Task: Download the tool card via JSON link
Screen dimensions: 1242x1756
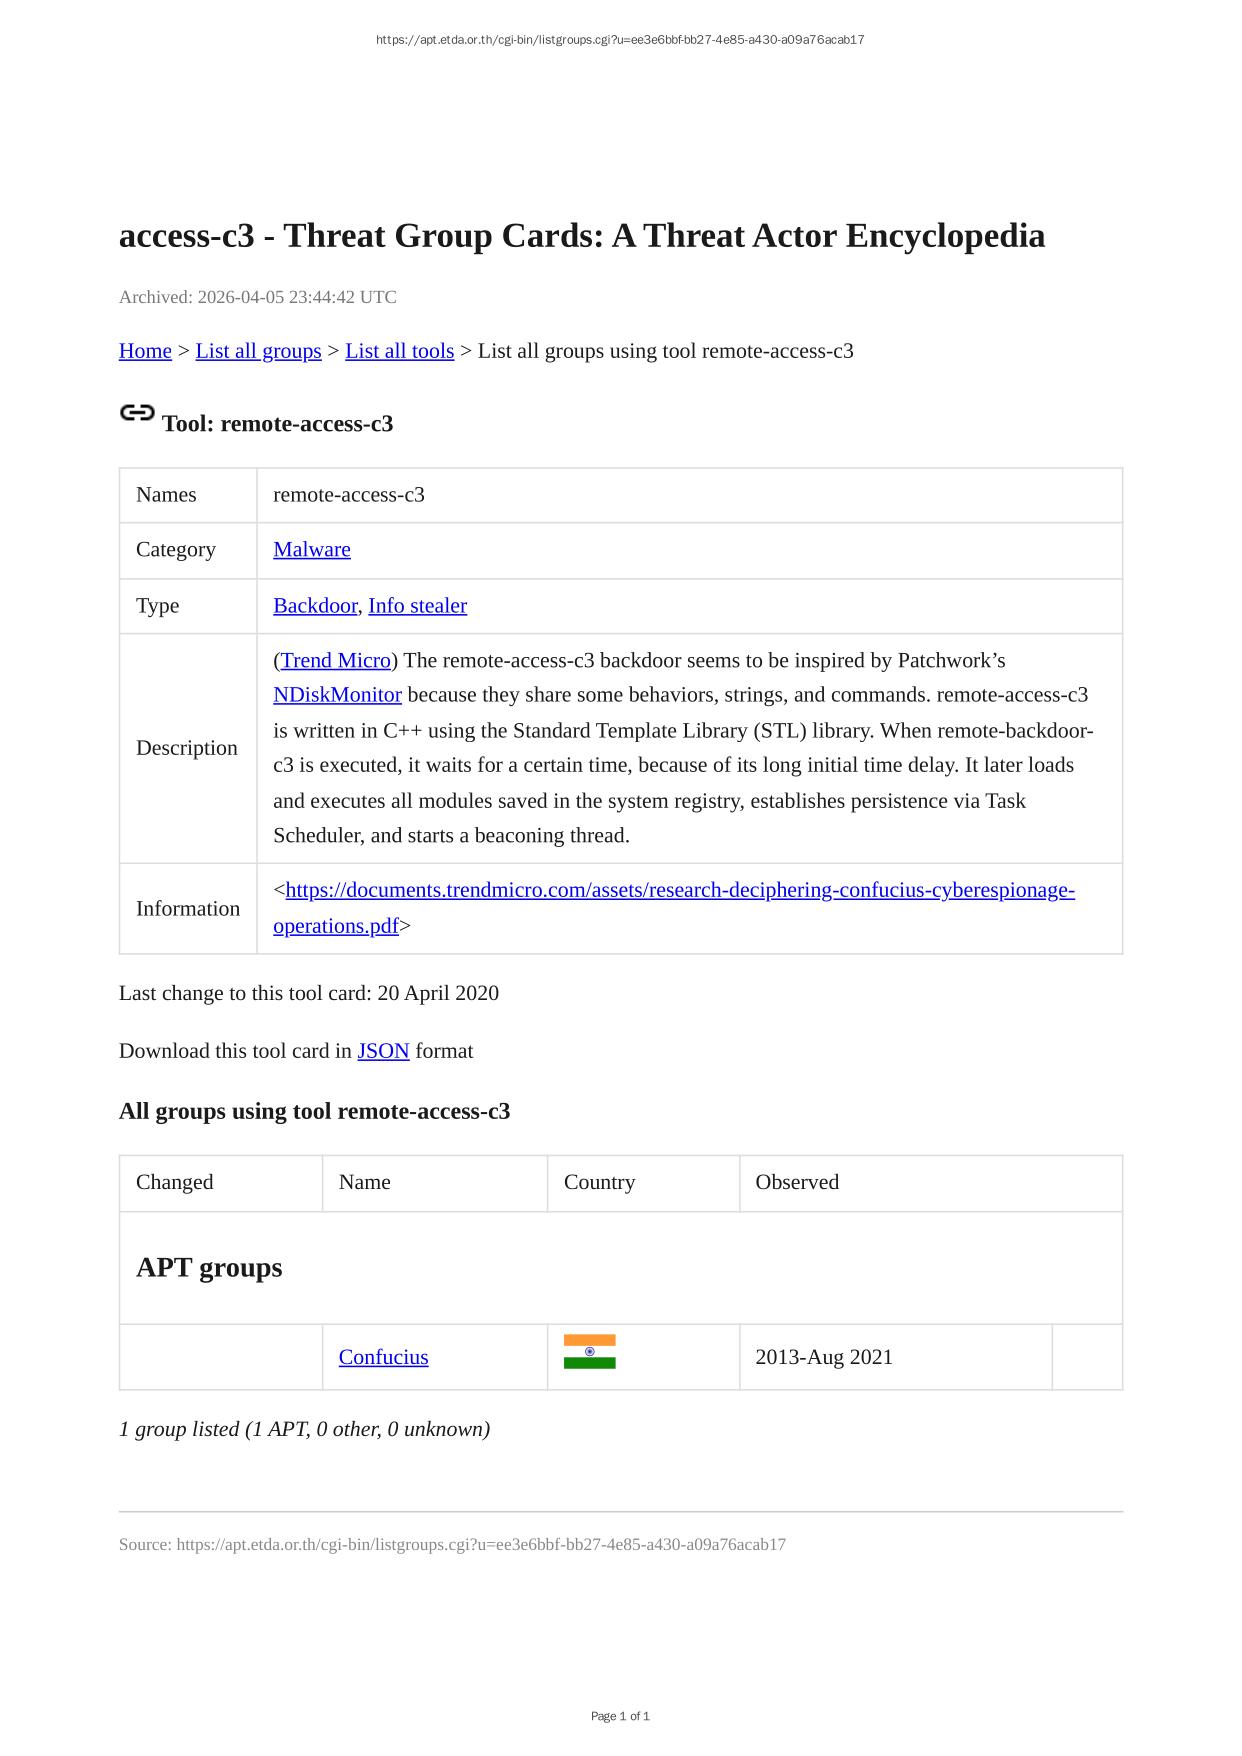Action: 383,1051
